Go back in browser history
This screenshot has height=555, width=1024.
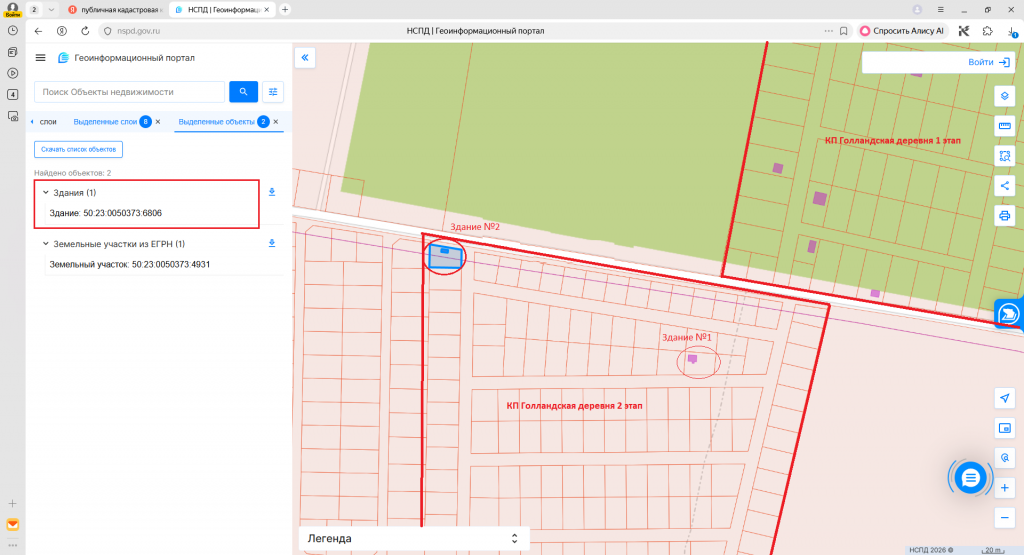pos(38,31)
